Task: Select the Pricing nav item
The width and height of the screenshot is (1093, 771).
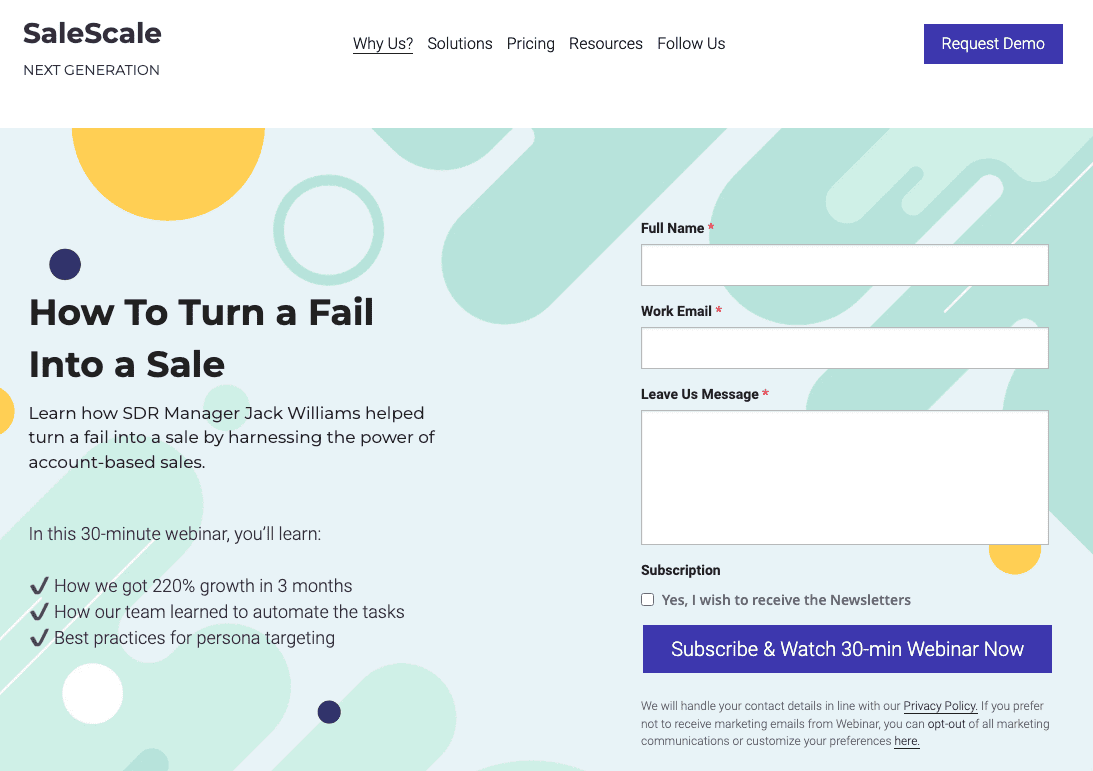Action: [531, 44]
